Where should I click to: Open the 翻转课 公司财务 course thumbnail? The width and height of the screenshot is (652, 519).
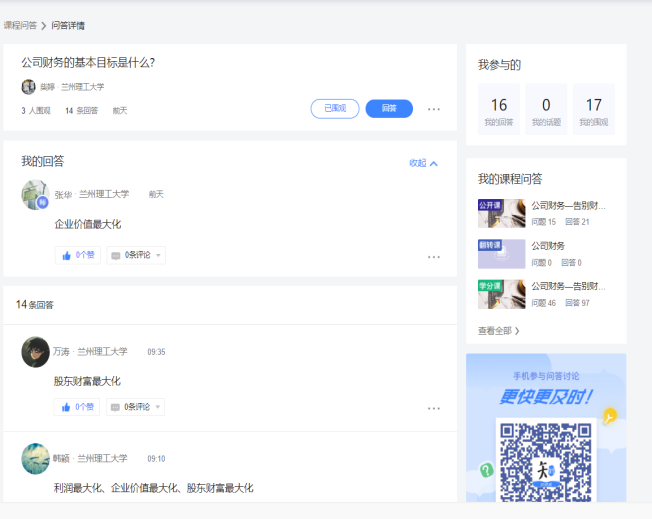point(501,253)
